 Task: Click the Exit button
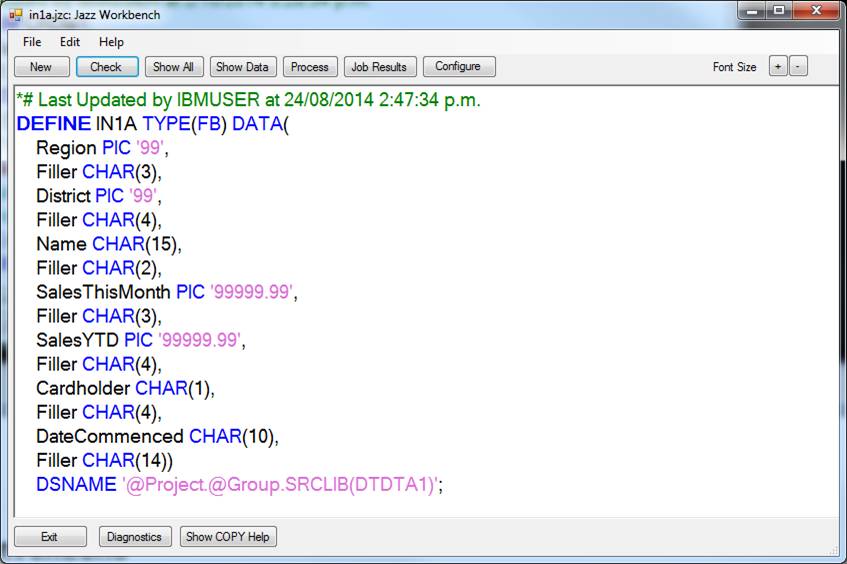point(50,536)
